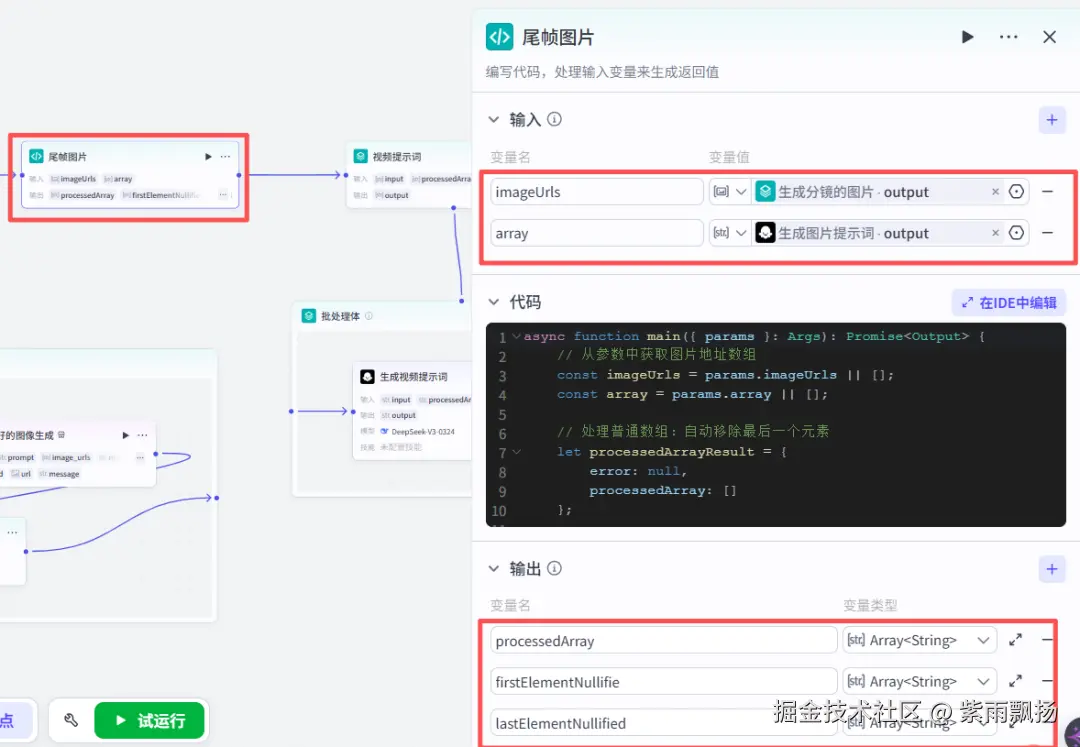Collapse the 输入 section
This screenshot has width=1080, height=747.
coord(493,120)
